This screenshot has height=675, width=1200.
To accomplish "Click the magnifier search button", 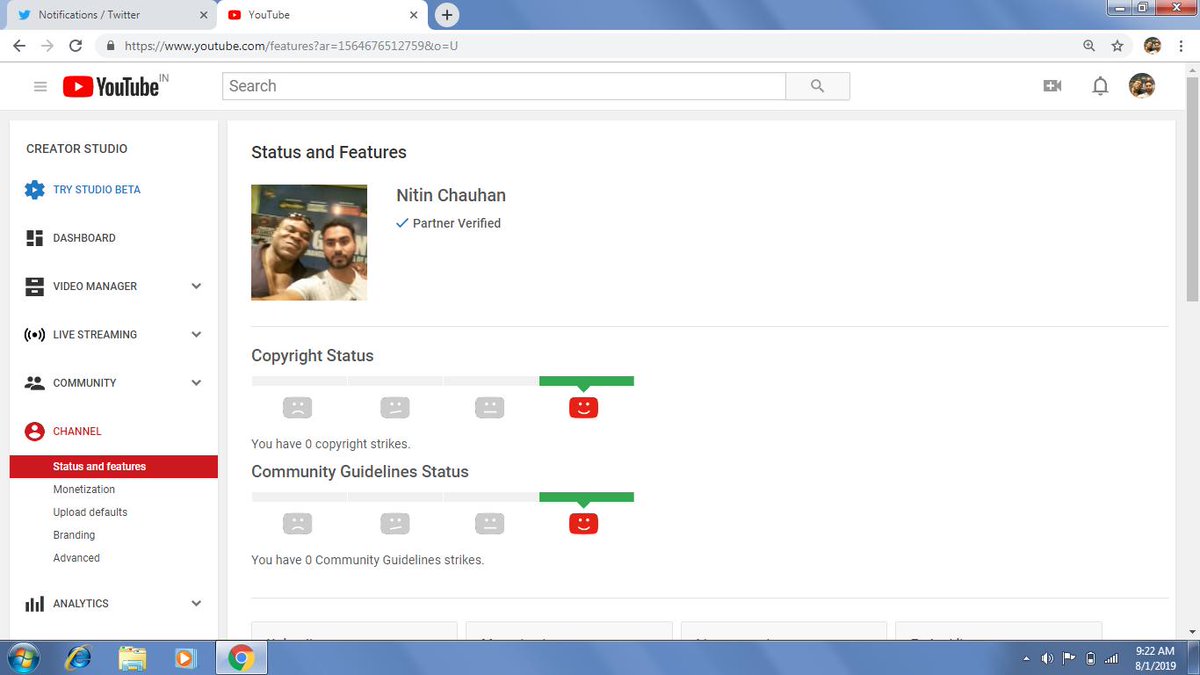I will 818,86.
